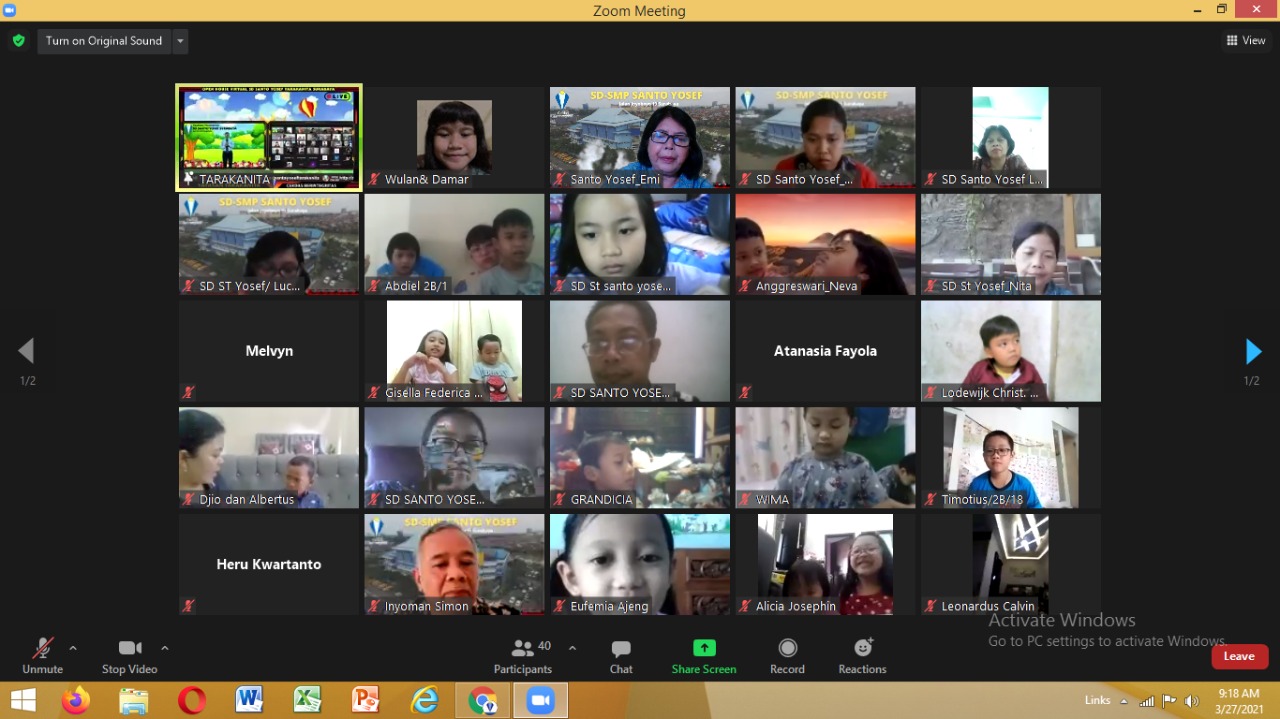Image resolution: width=1280 pixels, height=719 pixels.
Task: Unmute the microphone
Action: [42, 656]
